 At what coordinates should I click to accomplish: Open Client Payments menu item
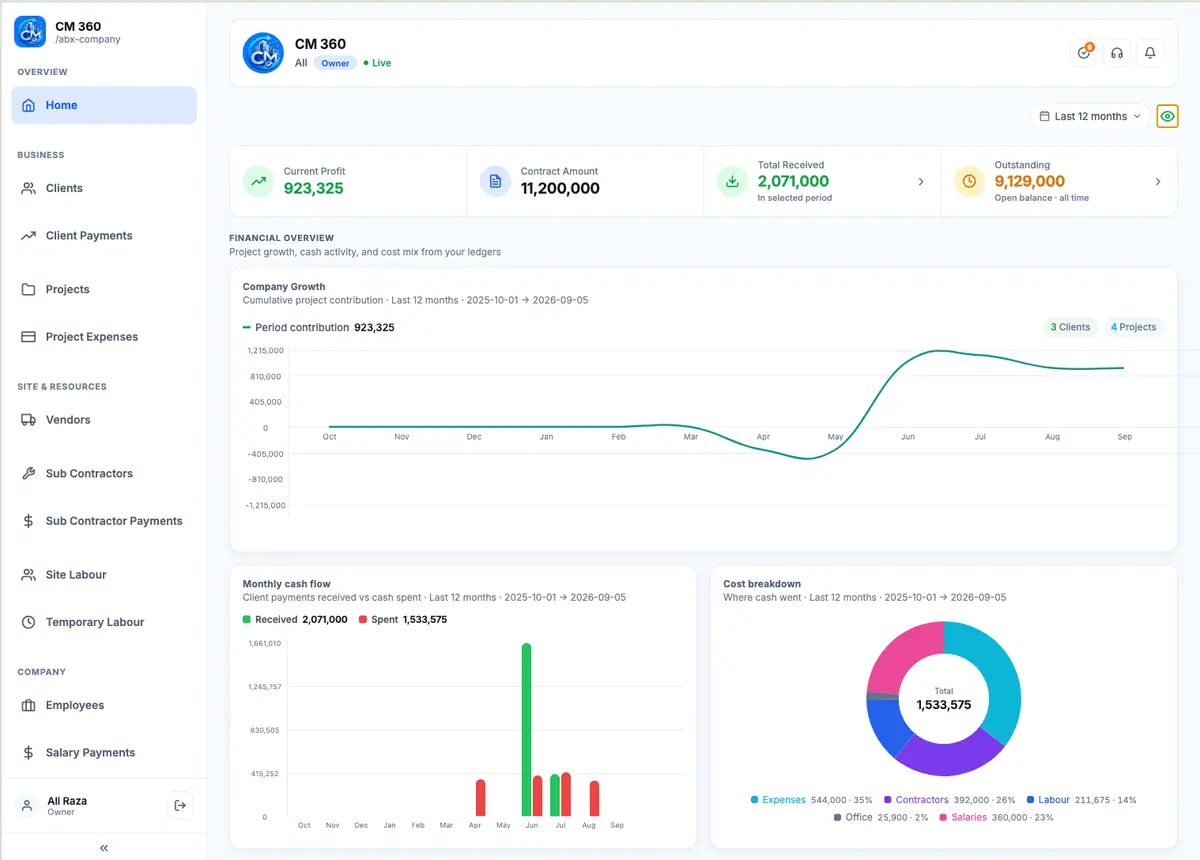point(104,236)
